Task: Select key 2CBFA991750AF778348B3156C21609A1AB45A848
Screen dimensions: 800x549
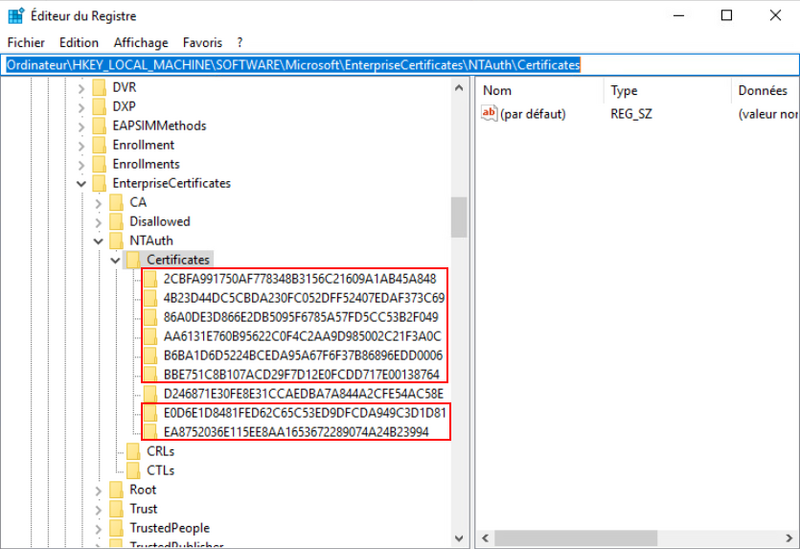Action: click(299, 279)
